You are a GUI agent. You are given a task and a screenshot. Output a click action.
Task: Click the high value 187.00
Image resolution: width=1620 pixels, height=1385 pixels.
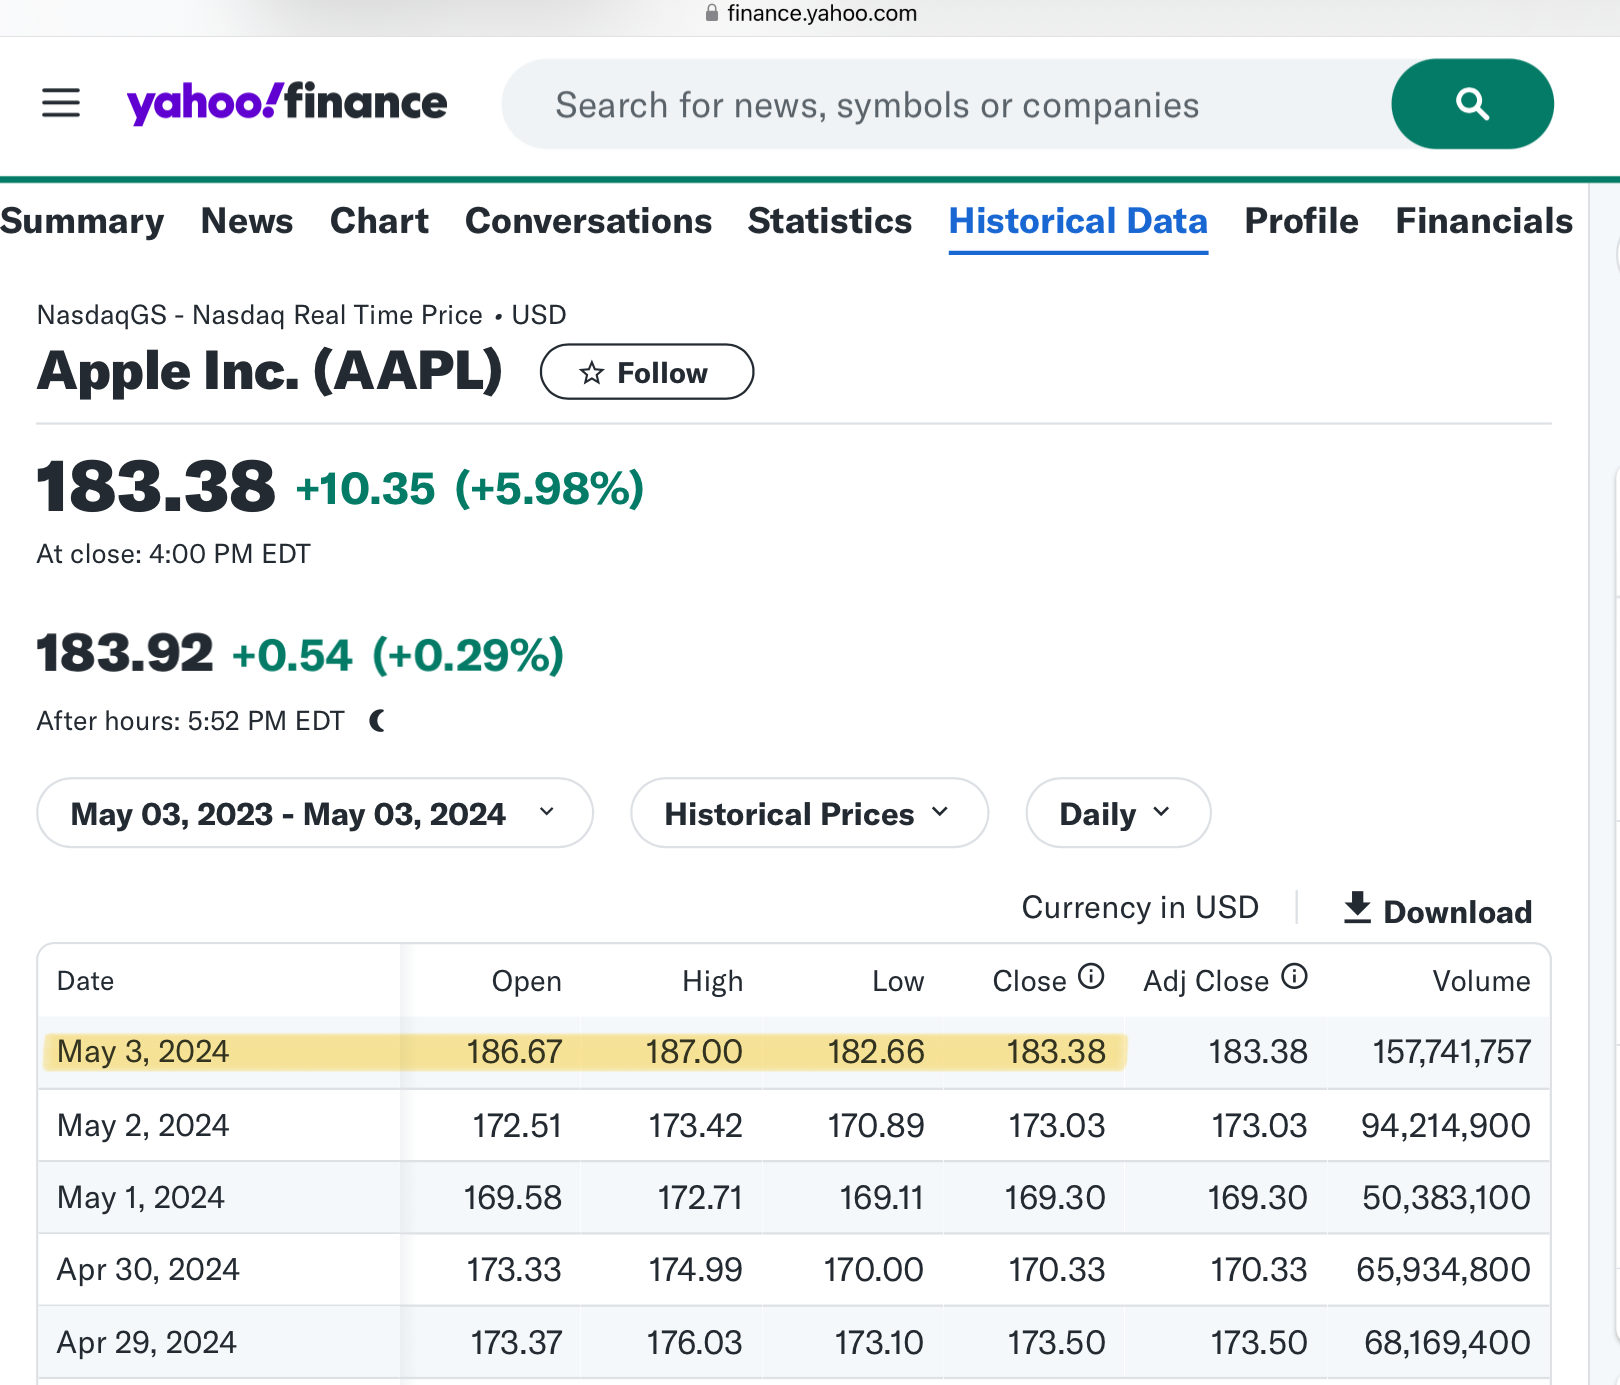point(694,1051)
